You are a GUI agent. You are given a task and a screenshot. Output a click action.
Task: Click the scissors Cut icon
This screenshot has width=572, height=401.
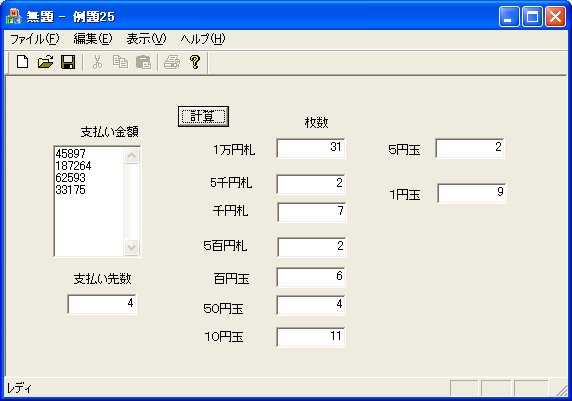pos(97,62)
